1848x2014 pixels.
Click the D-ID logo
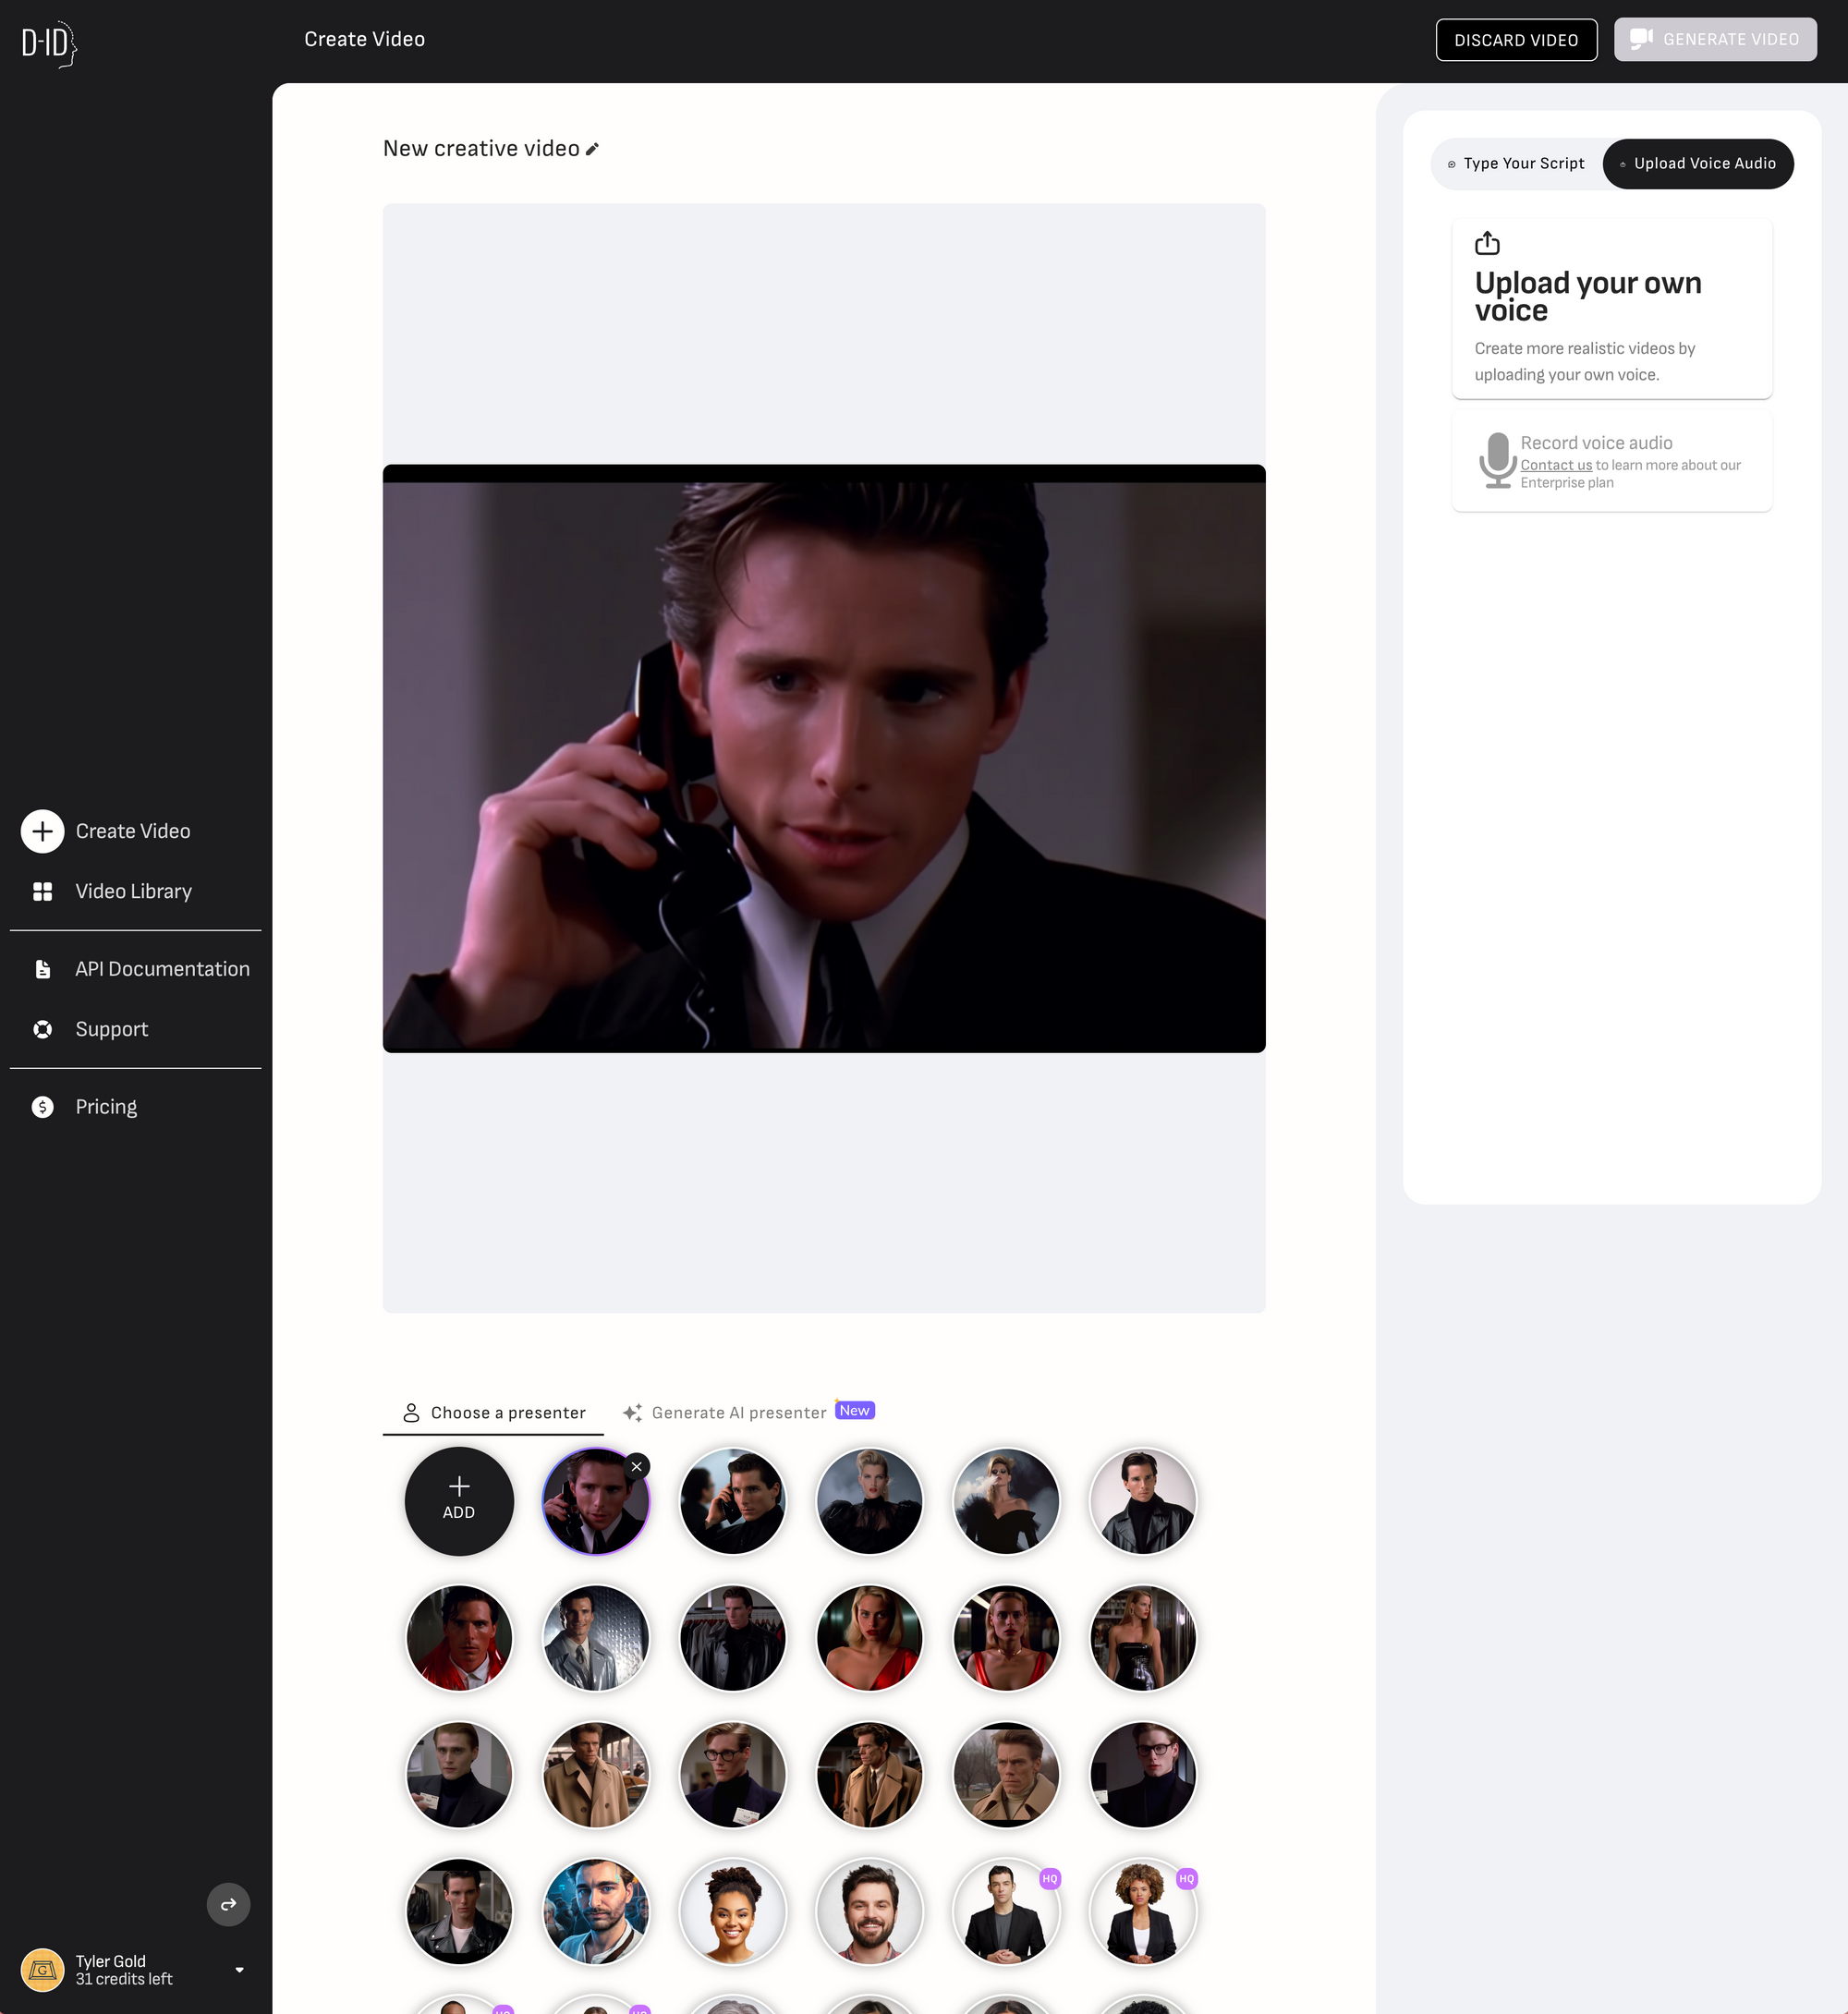tap(48, 43)
